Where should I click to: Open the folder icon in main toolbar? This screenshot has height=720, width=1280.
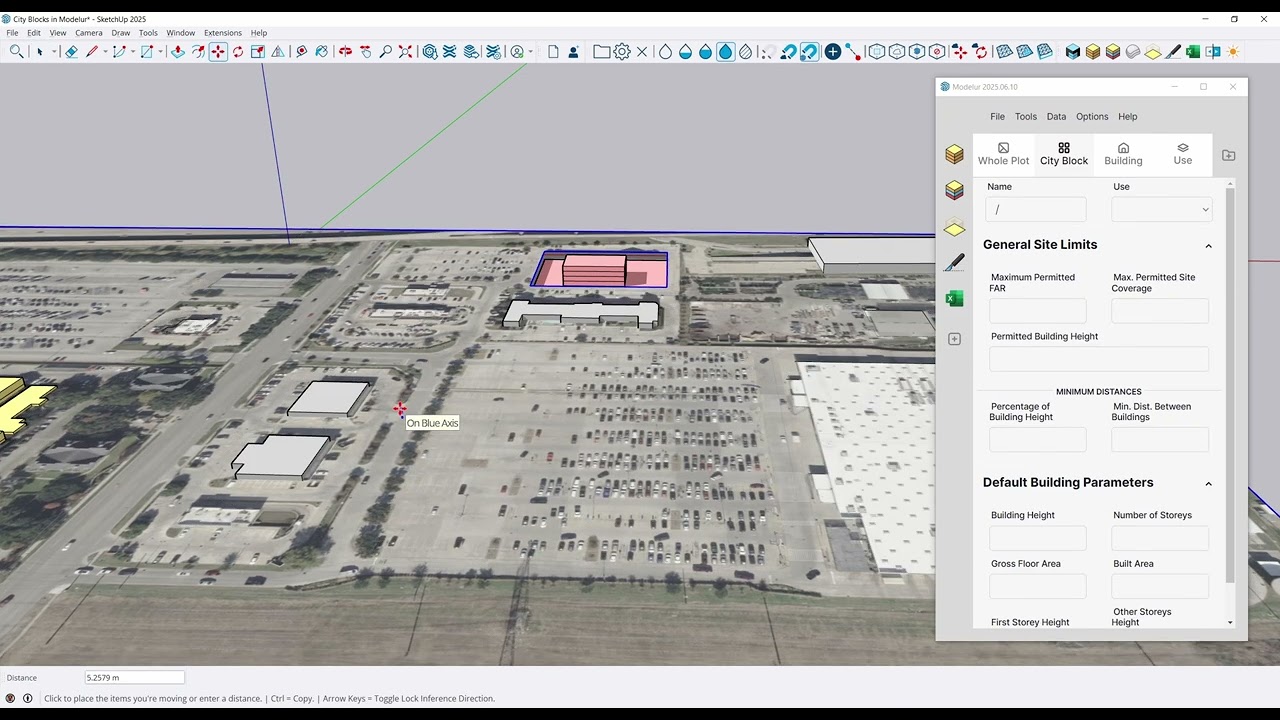click(x=601, y=52)
